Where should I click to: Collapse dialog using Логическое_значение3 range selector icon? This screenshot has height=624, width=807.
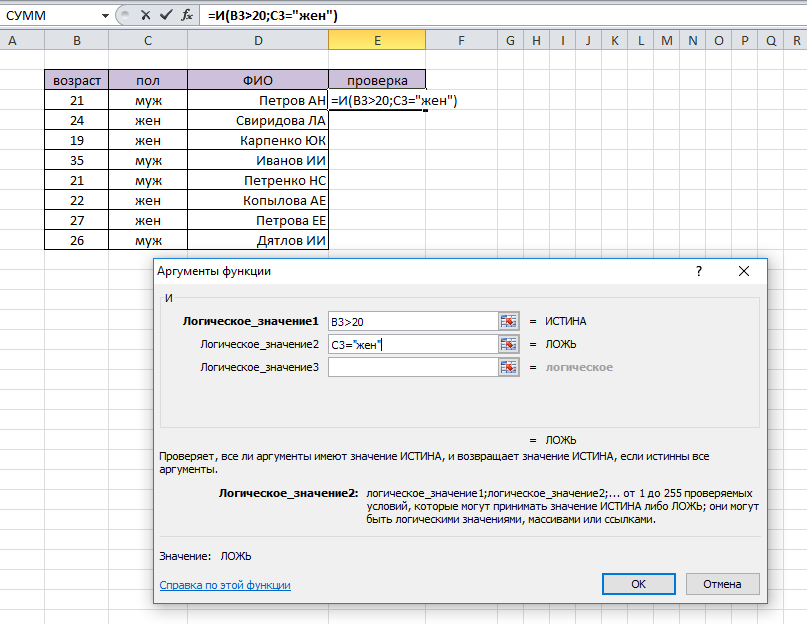point(508,367)
